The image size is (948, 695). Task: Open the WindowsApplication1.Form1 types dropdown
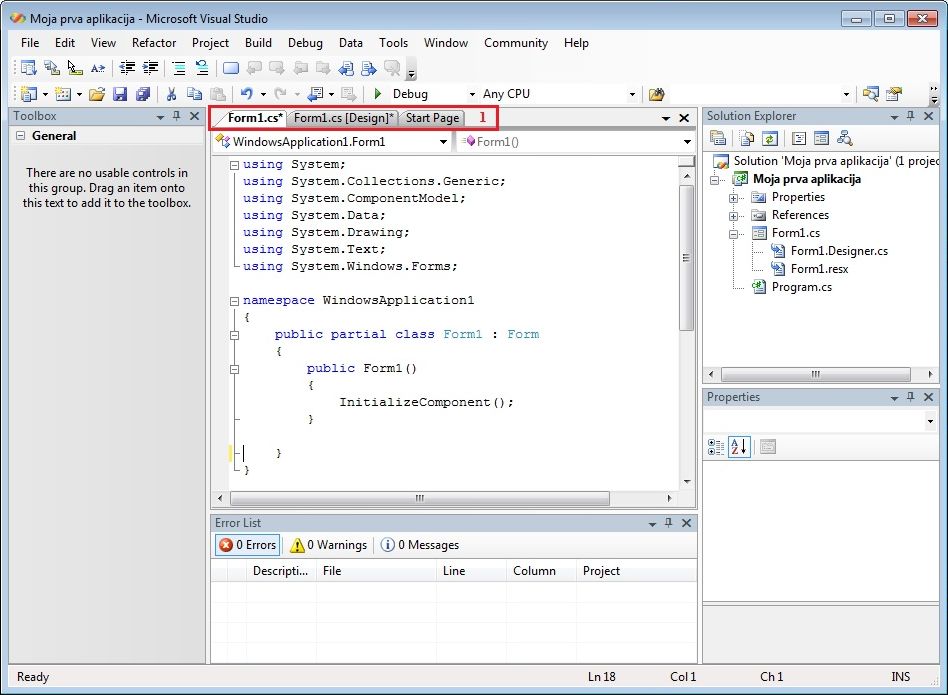tap(443, 141)
